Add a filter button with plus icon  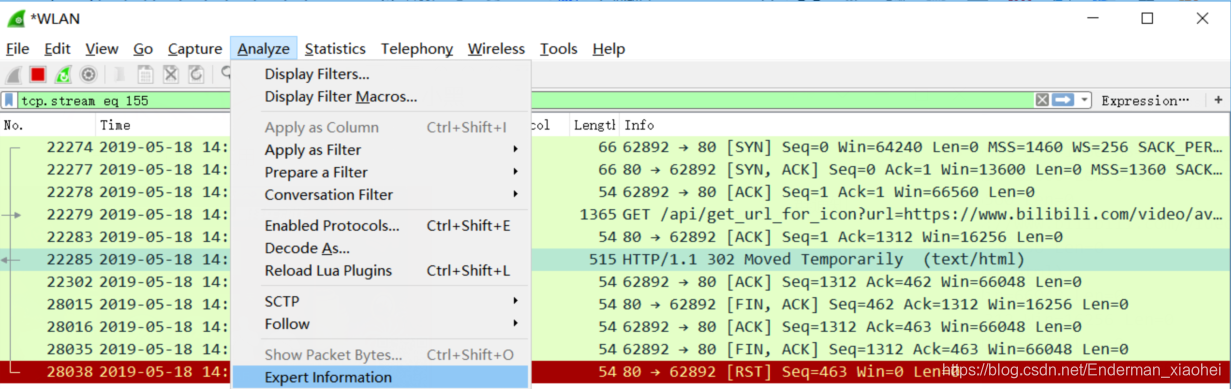(x=1218, y=100)
